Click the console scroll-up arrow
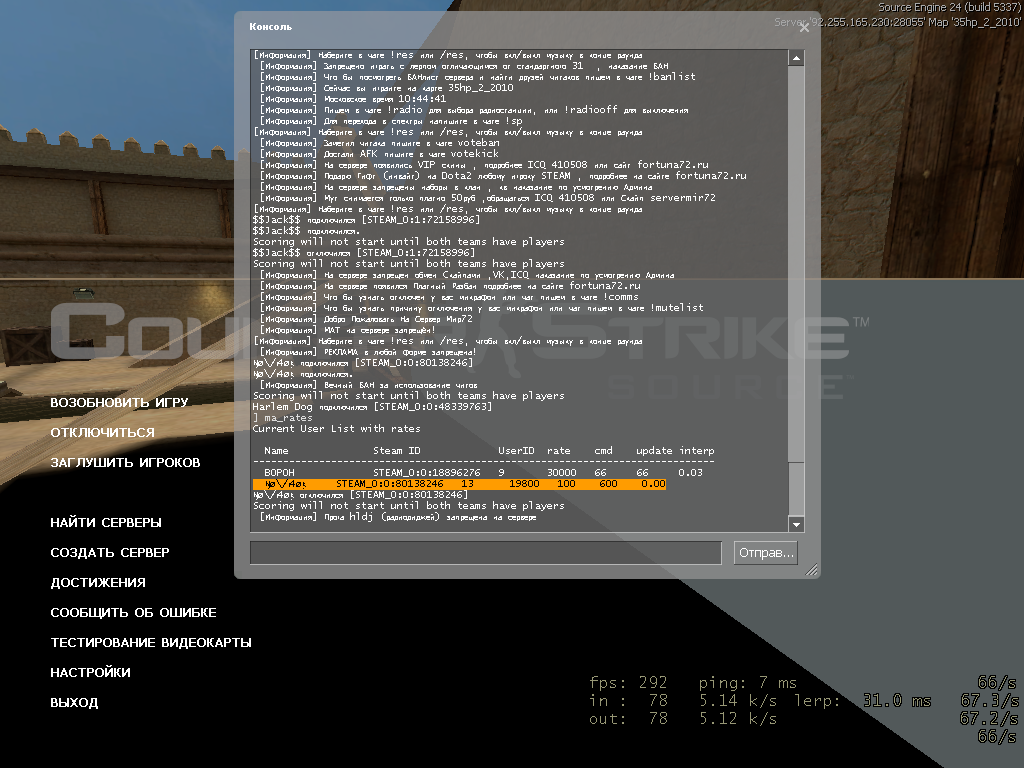The width and height of the screenshot is (1024, 768). (796, 58)
